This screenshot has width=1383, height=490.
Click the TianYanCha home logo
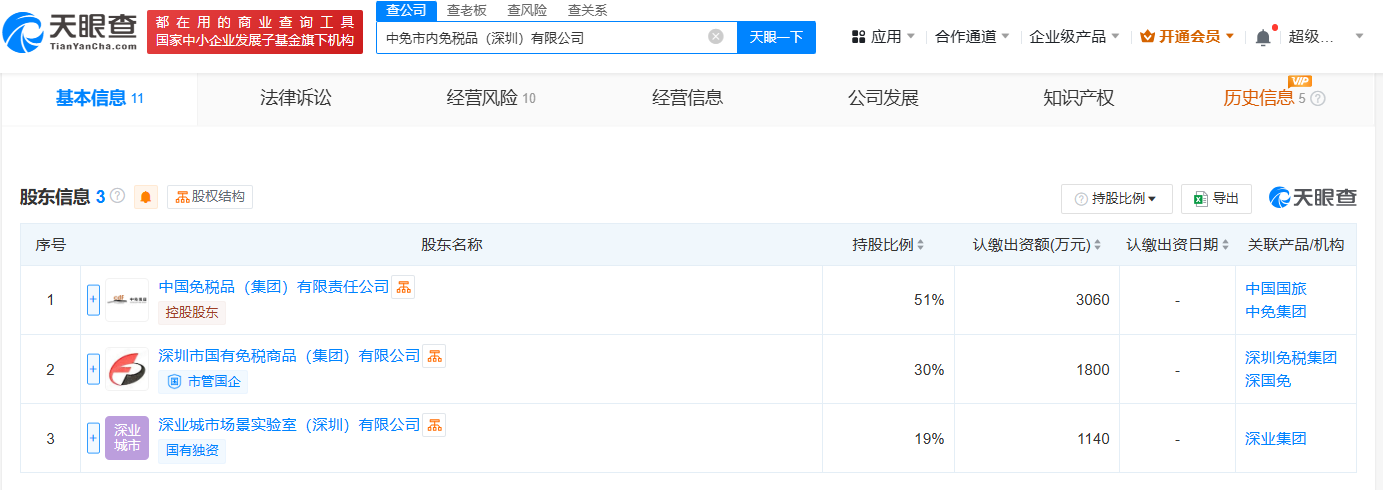tap(70, 32)
